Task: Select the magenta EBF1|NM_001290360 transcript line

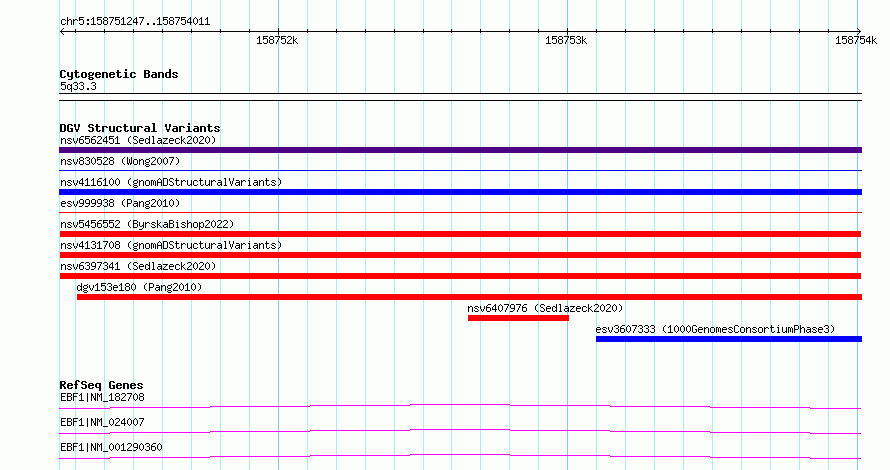Action: [460, 456]
